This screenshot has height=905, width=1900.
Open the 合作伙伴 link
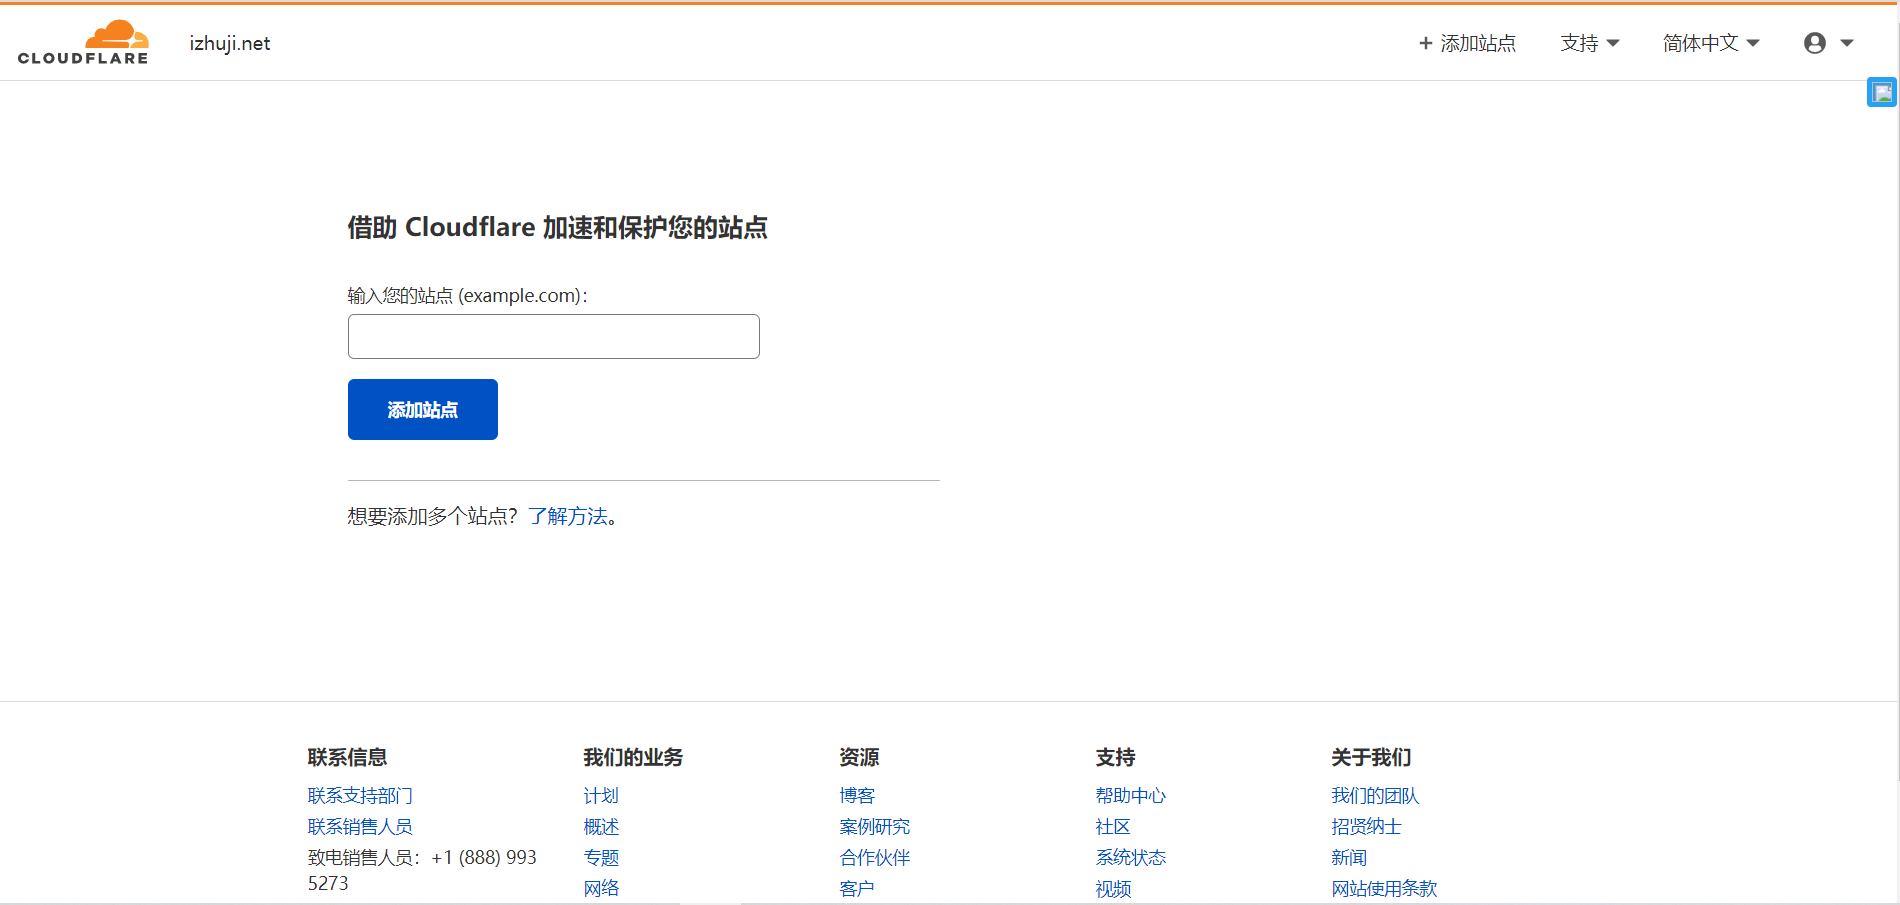[875, 858]
